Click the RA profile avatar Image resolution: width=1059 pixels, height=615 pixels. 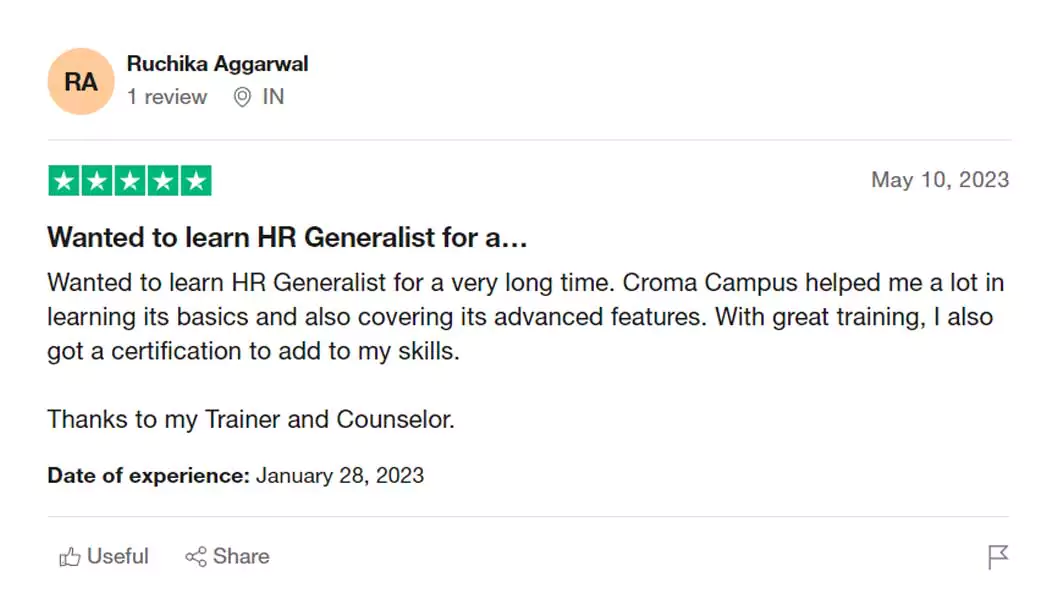[x=81, y=82]
